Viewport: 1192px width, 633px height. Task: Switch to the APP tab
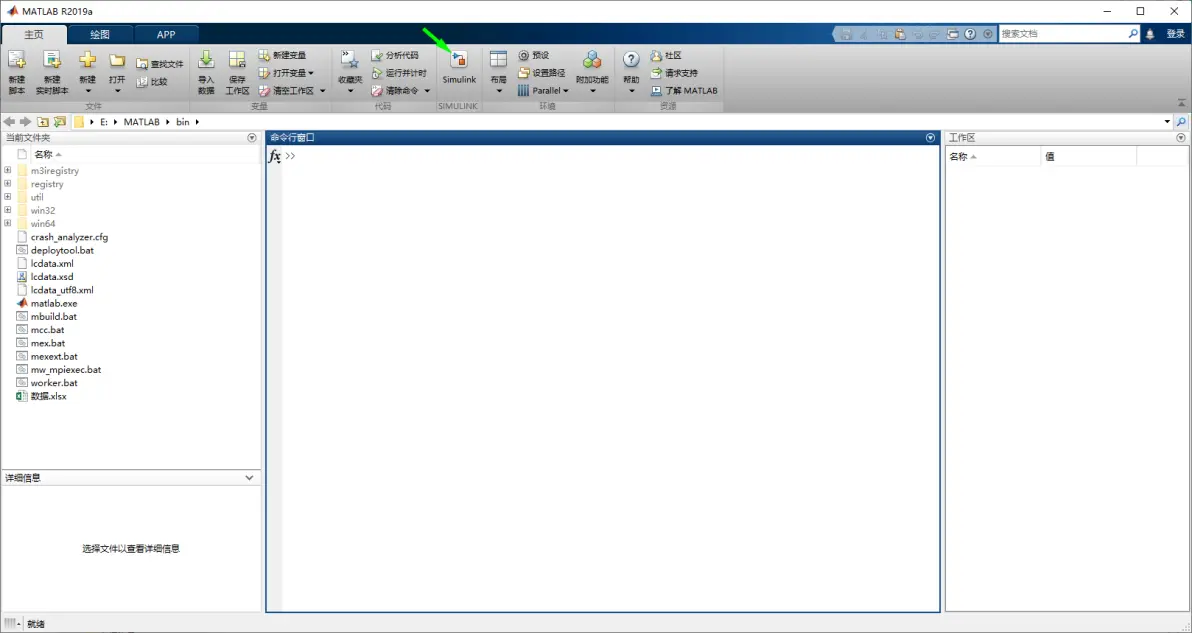tap(166, 34)
